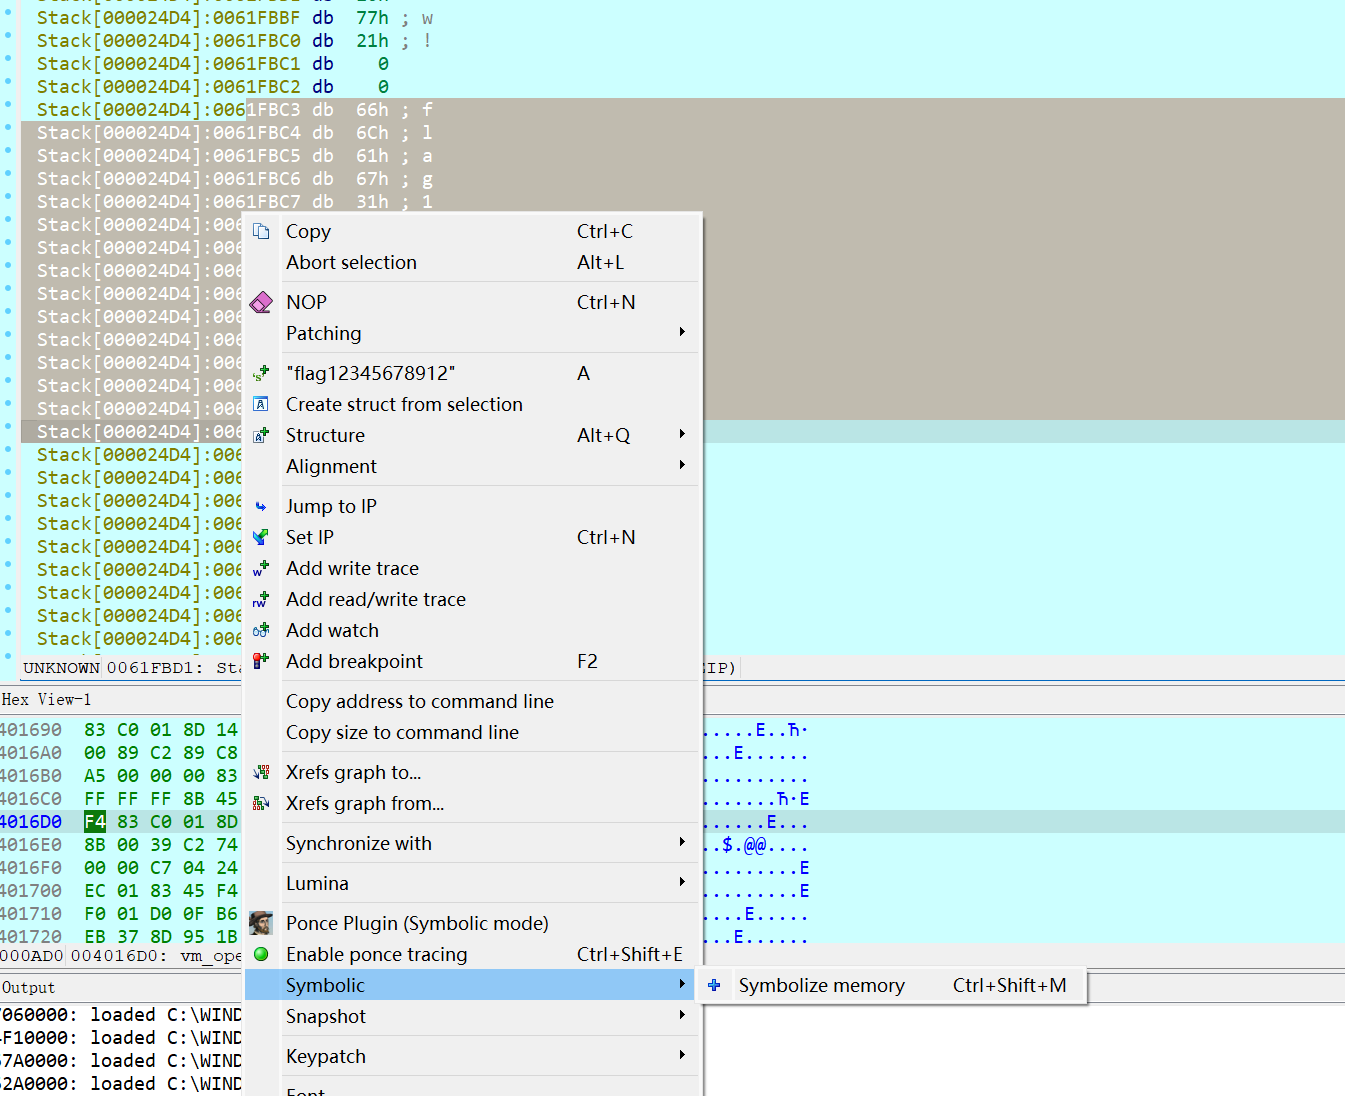The width and height of the screenshot is (1345, 1096).
Task: Expand the Patching submenu arrow
Action: pyautogui.click(x=682, y=332)
